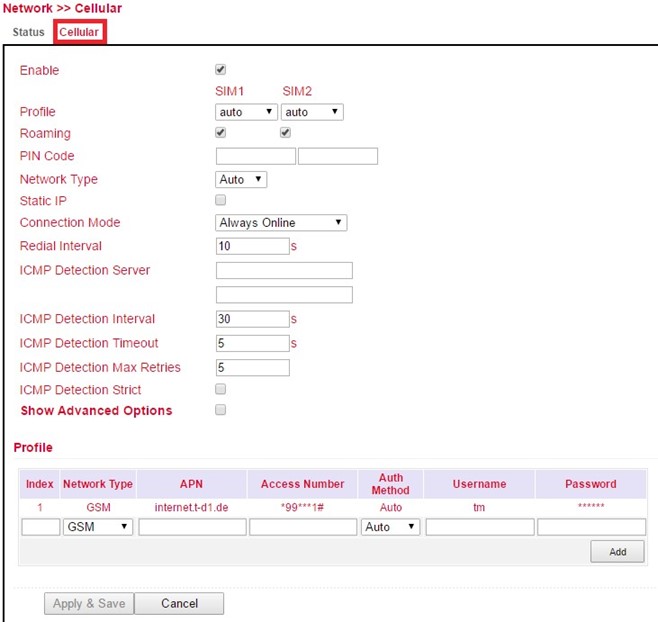
Task: Click the new profile Access Number field
Action: (303, 527)
